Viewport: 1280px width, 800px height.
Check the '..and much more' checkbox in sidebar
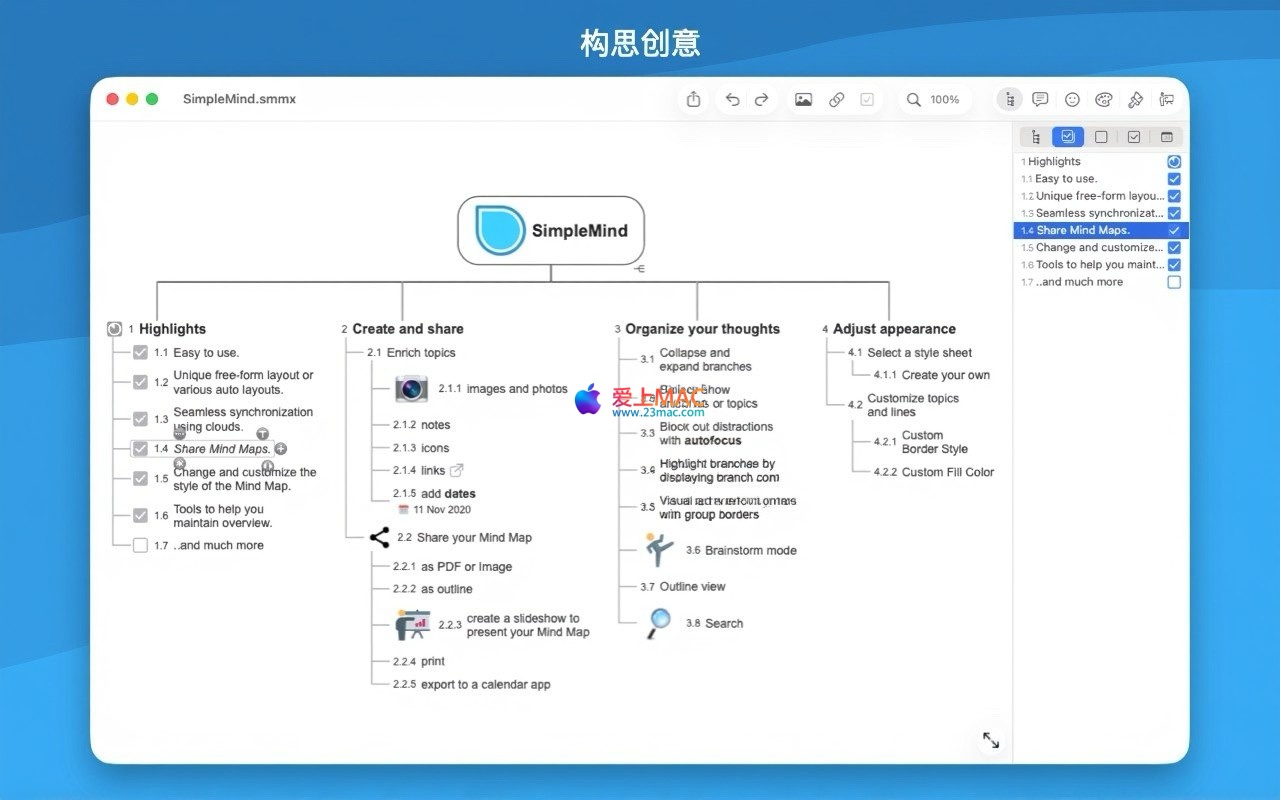pyautogui.click(x=1174, y=282)
